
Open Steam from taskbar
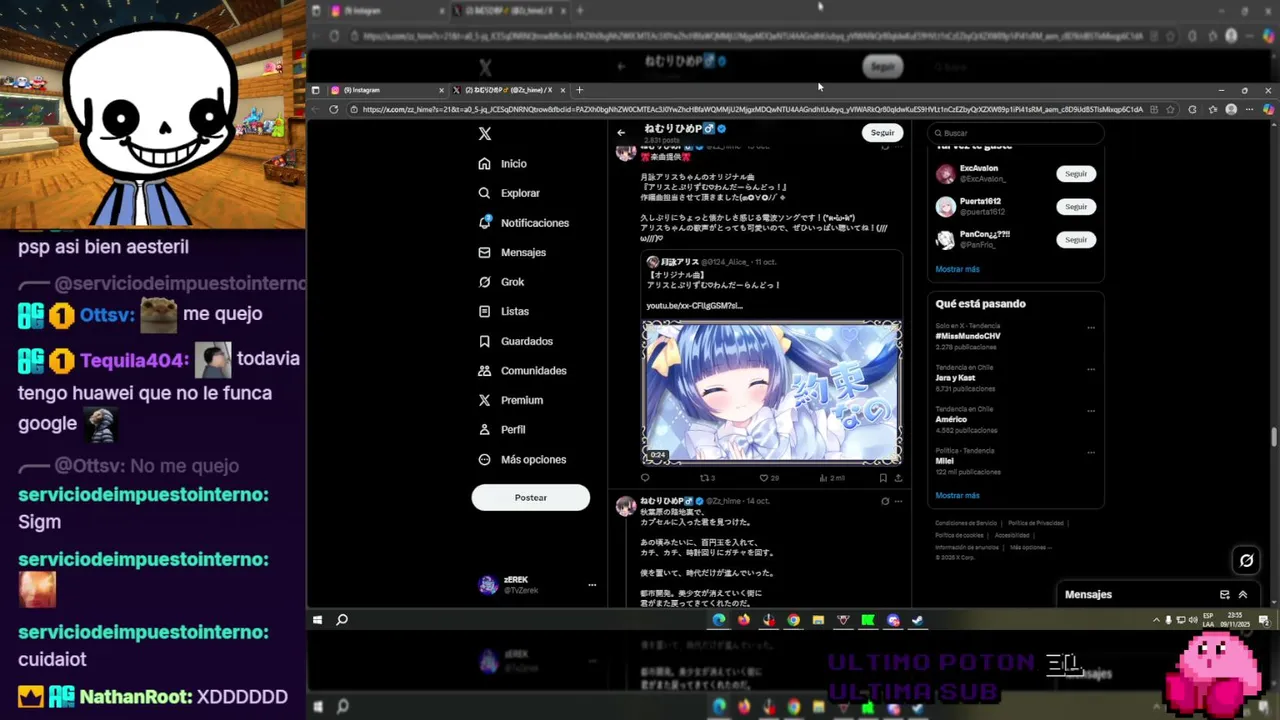pos(918,620)
